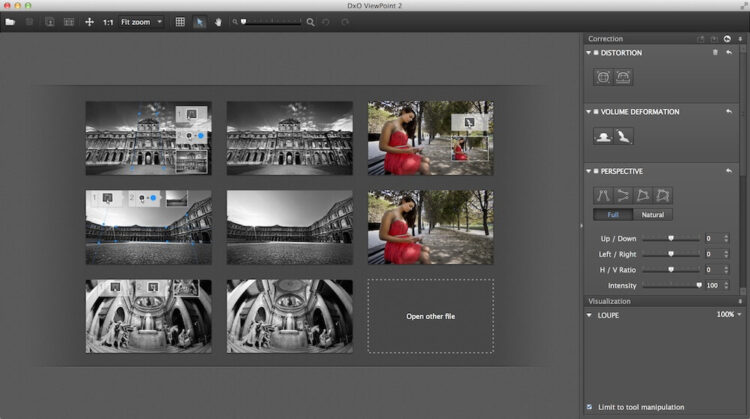This screenshot has height=419, width=750.
Task: Collapse the Distortion section
Action: click(x=589, y=53)
